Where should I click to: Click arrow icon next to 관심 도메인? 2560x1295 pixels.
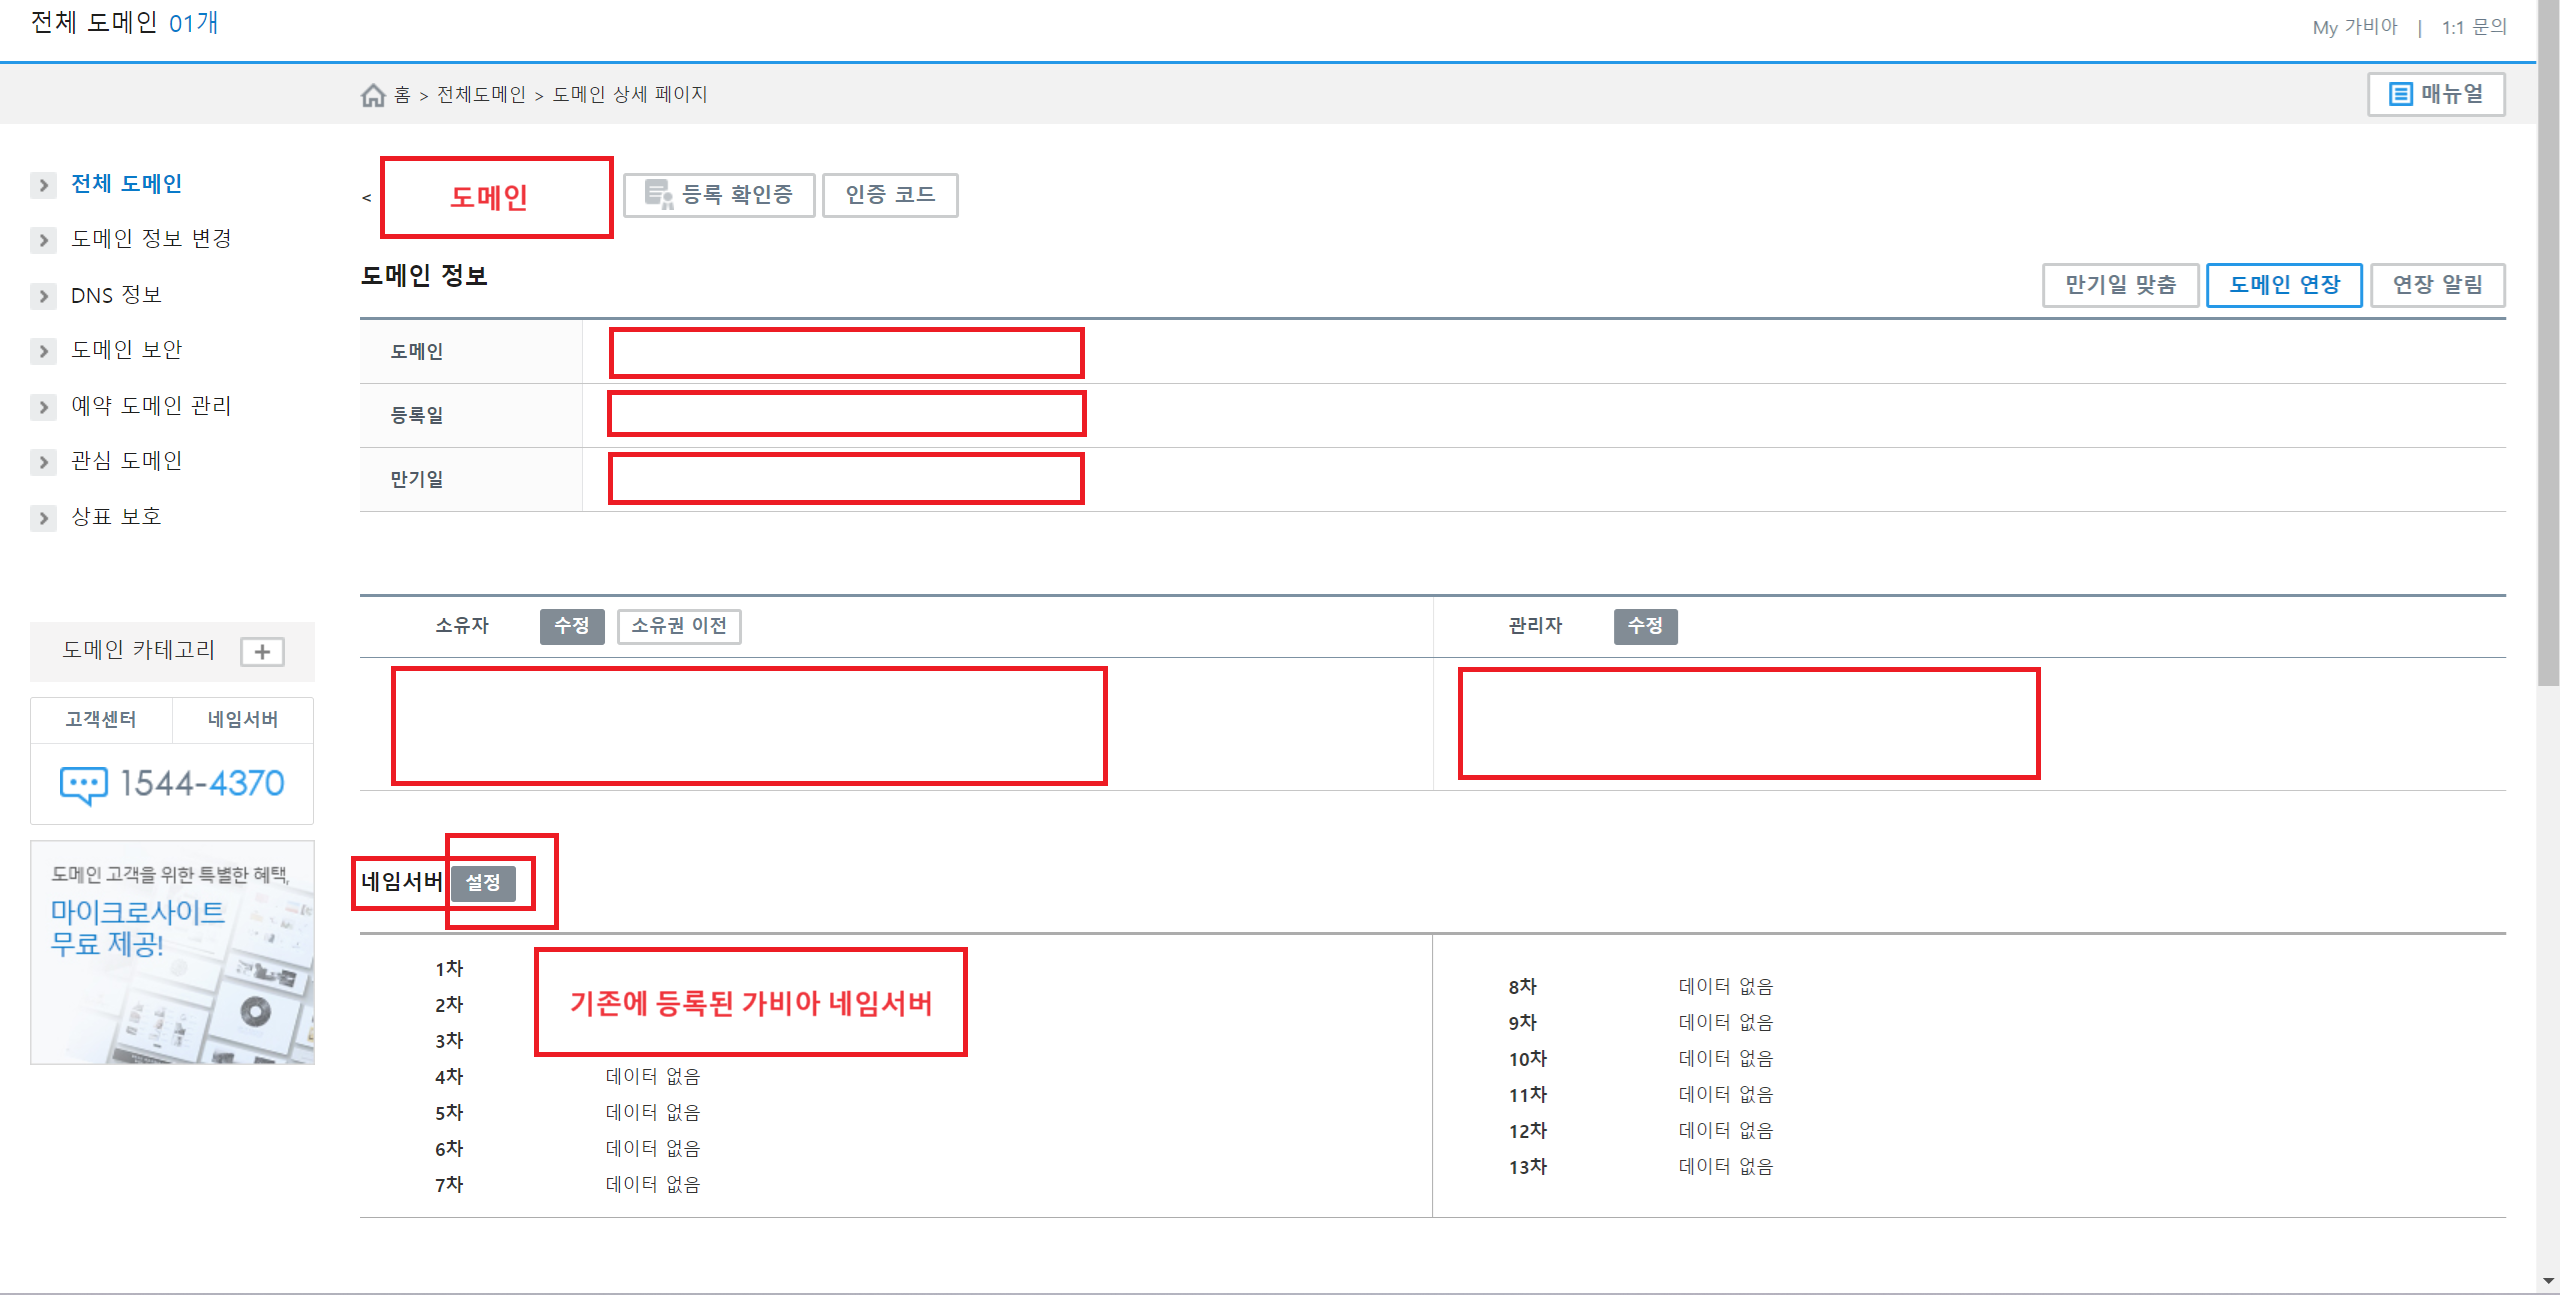tap(43, 462)
